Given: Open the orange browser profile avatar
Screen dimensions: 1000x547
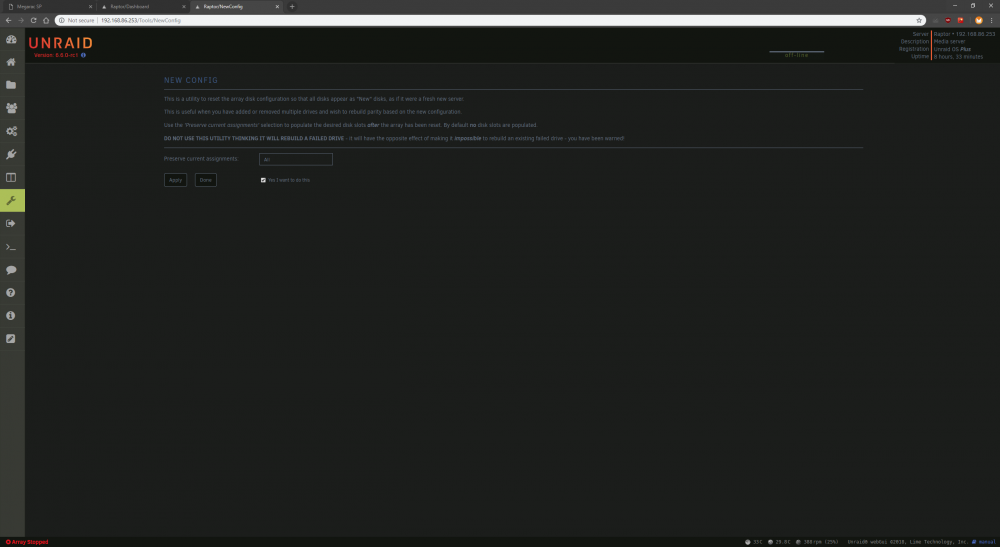Looking at the screenshot, I should (x=978, y=20).
